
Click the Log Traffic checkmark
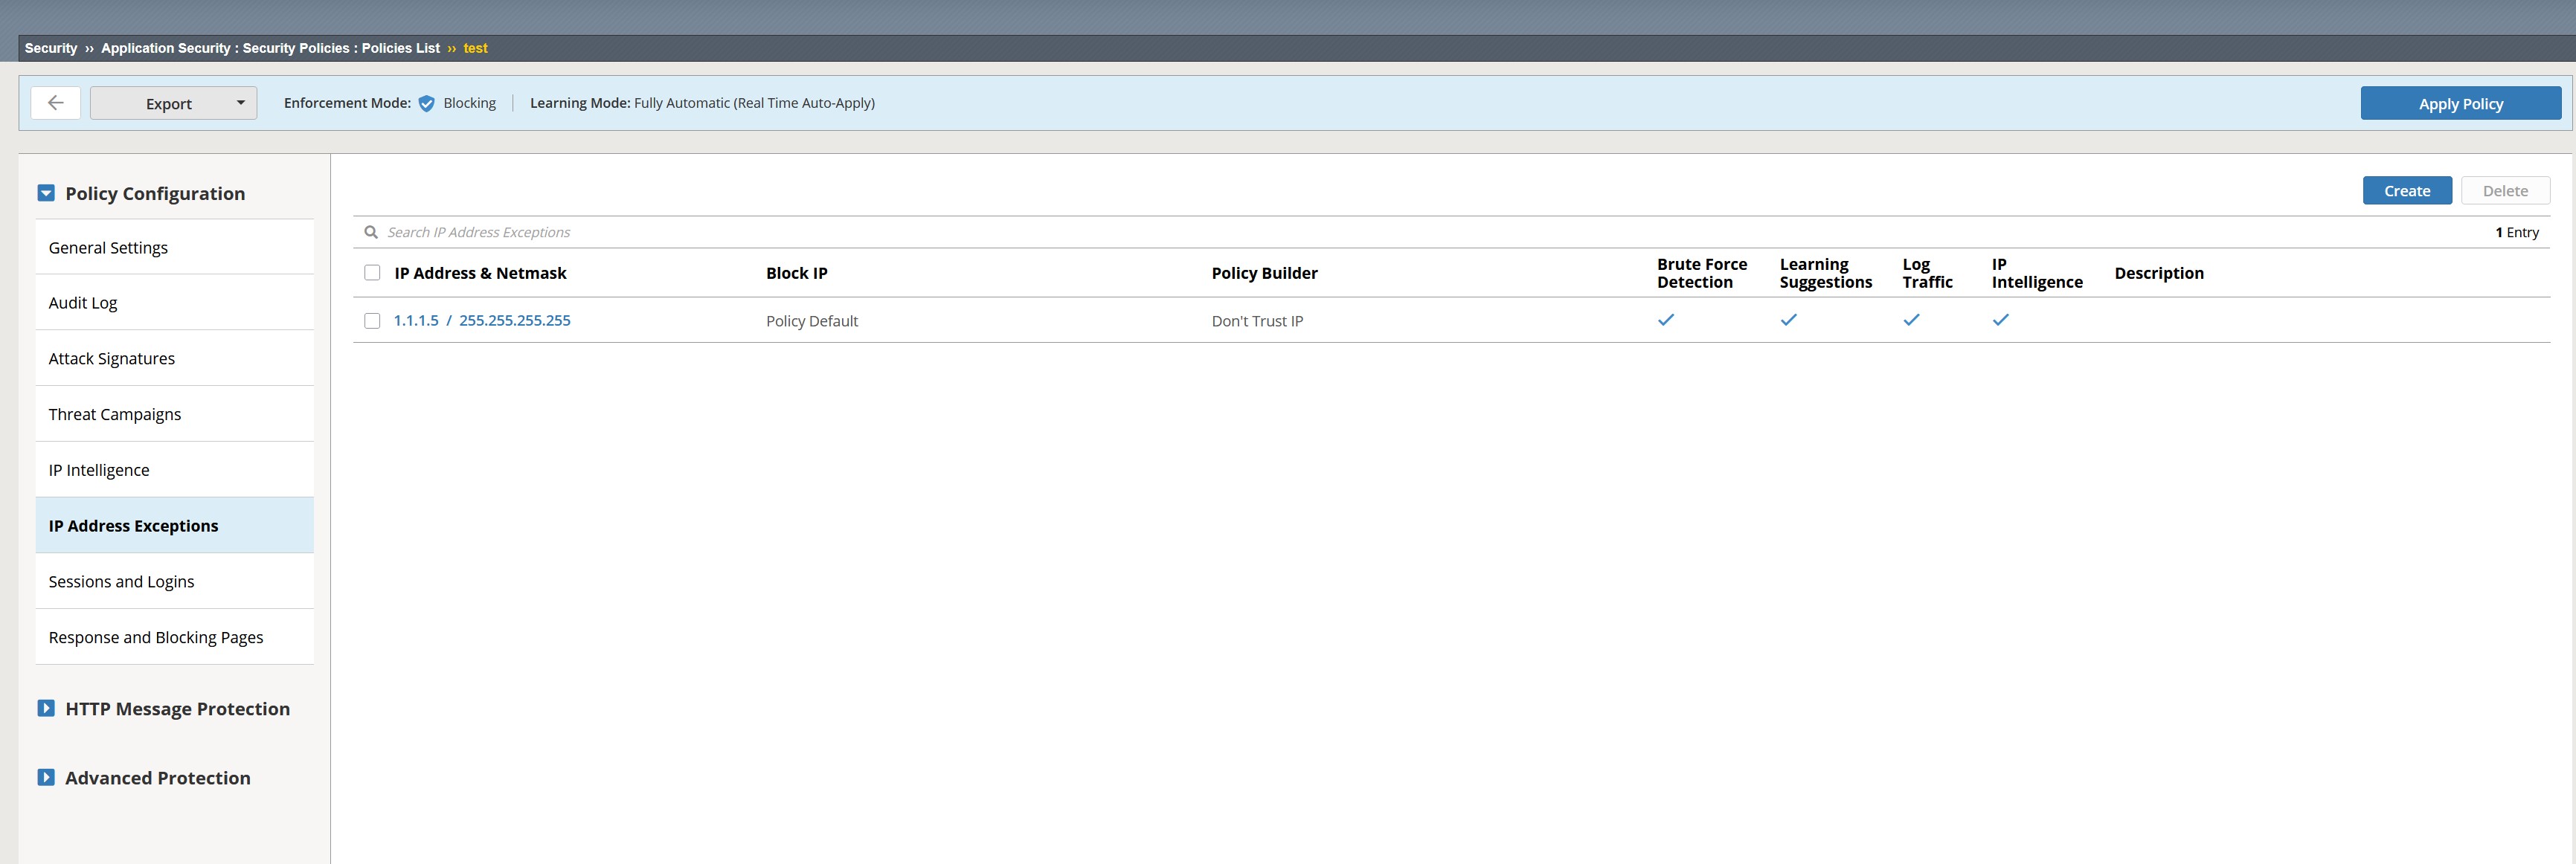(x=1911, y=320)
